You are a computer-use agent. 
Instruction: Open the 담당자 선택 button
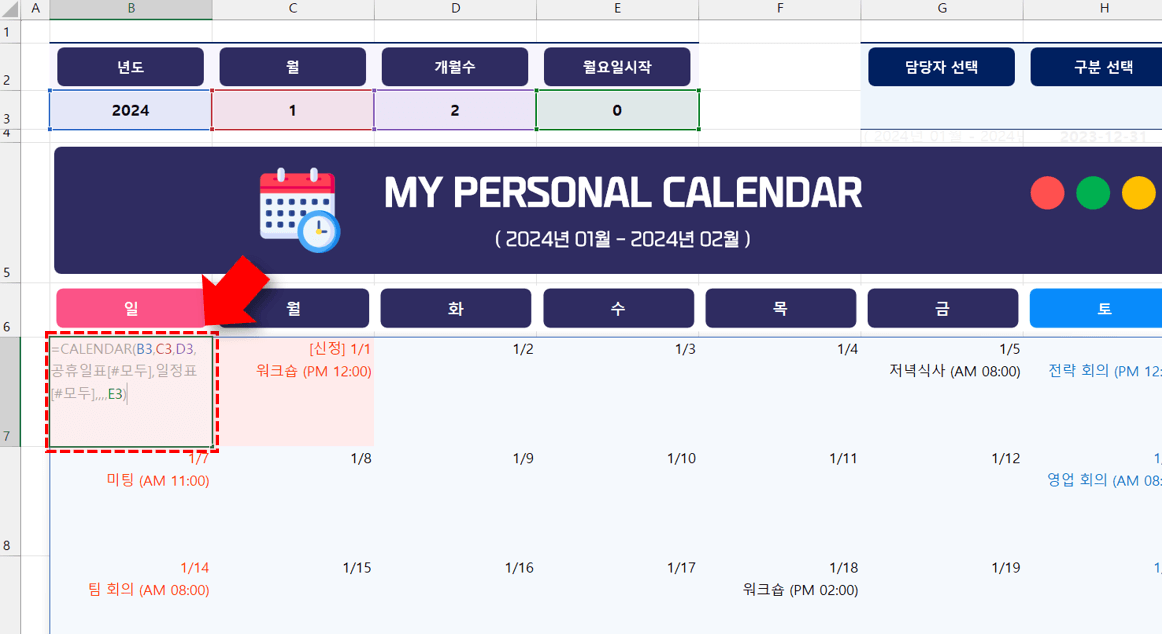(x=941, y=67)
